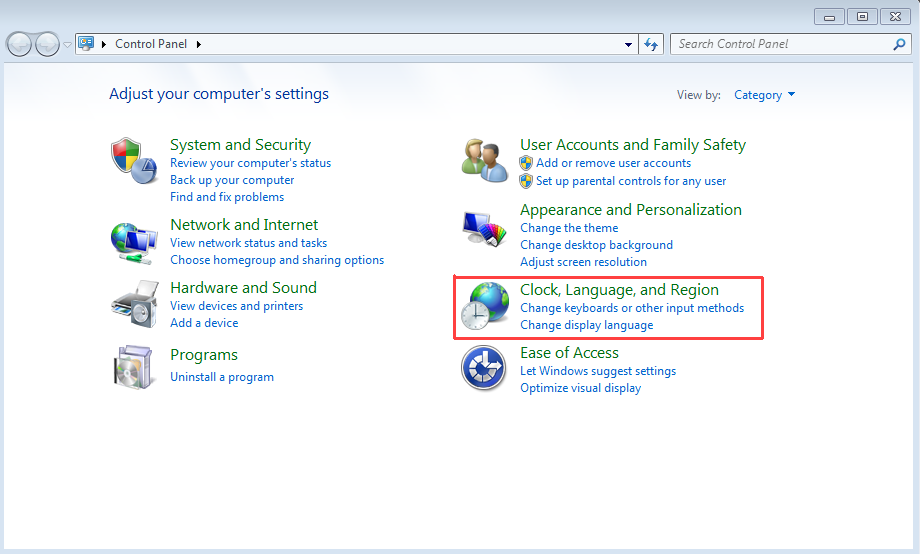Click the Programs disc box icon

(134, 366)
